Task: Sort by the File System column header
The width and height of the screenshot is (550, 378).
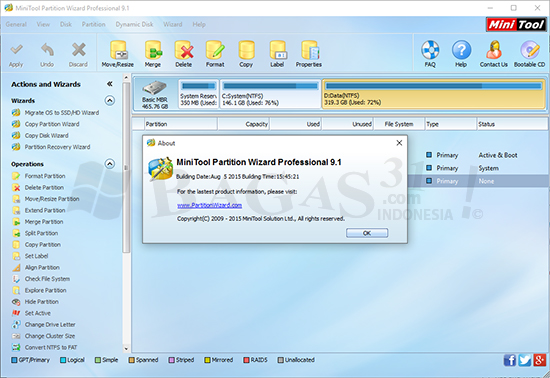Action: (x=399, y=124)
